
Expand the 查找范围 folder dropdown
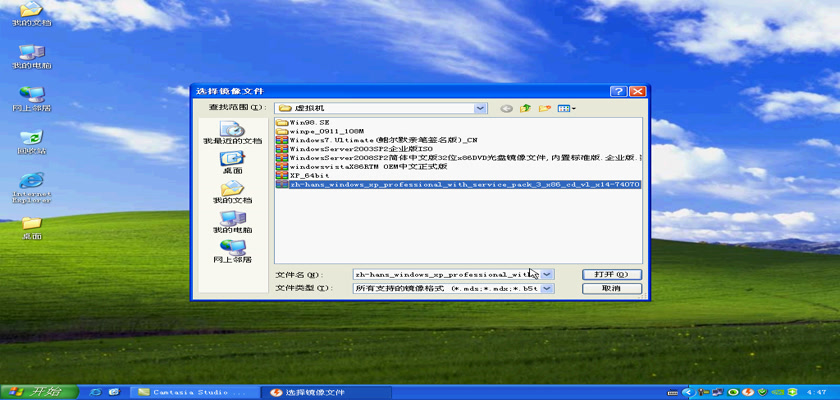pos(481,107)
